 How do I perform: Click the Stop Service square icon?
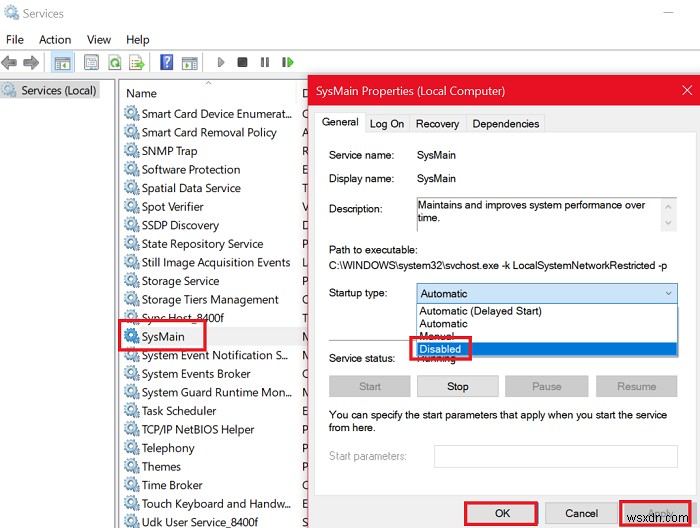(x=242, y=62)
